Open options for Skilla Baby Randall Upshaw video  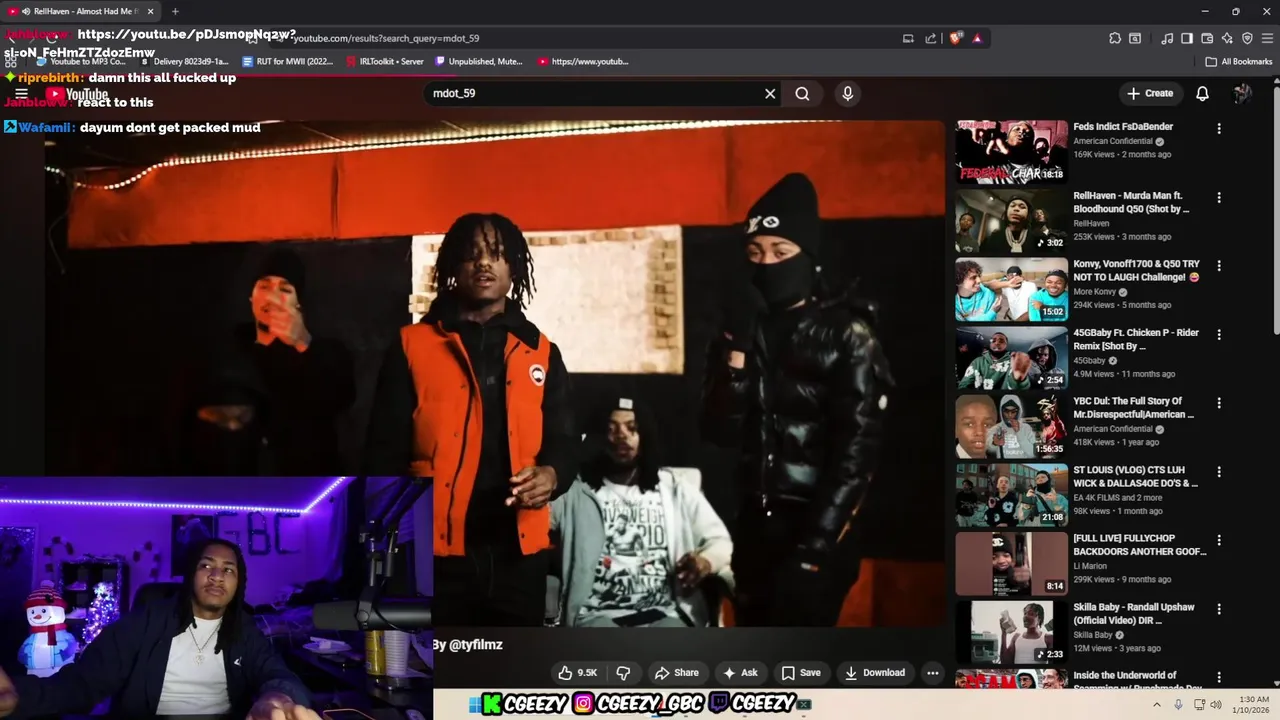tap(1219, 609)
